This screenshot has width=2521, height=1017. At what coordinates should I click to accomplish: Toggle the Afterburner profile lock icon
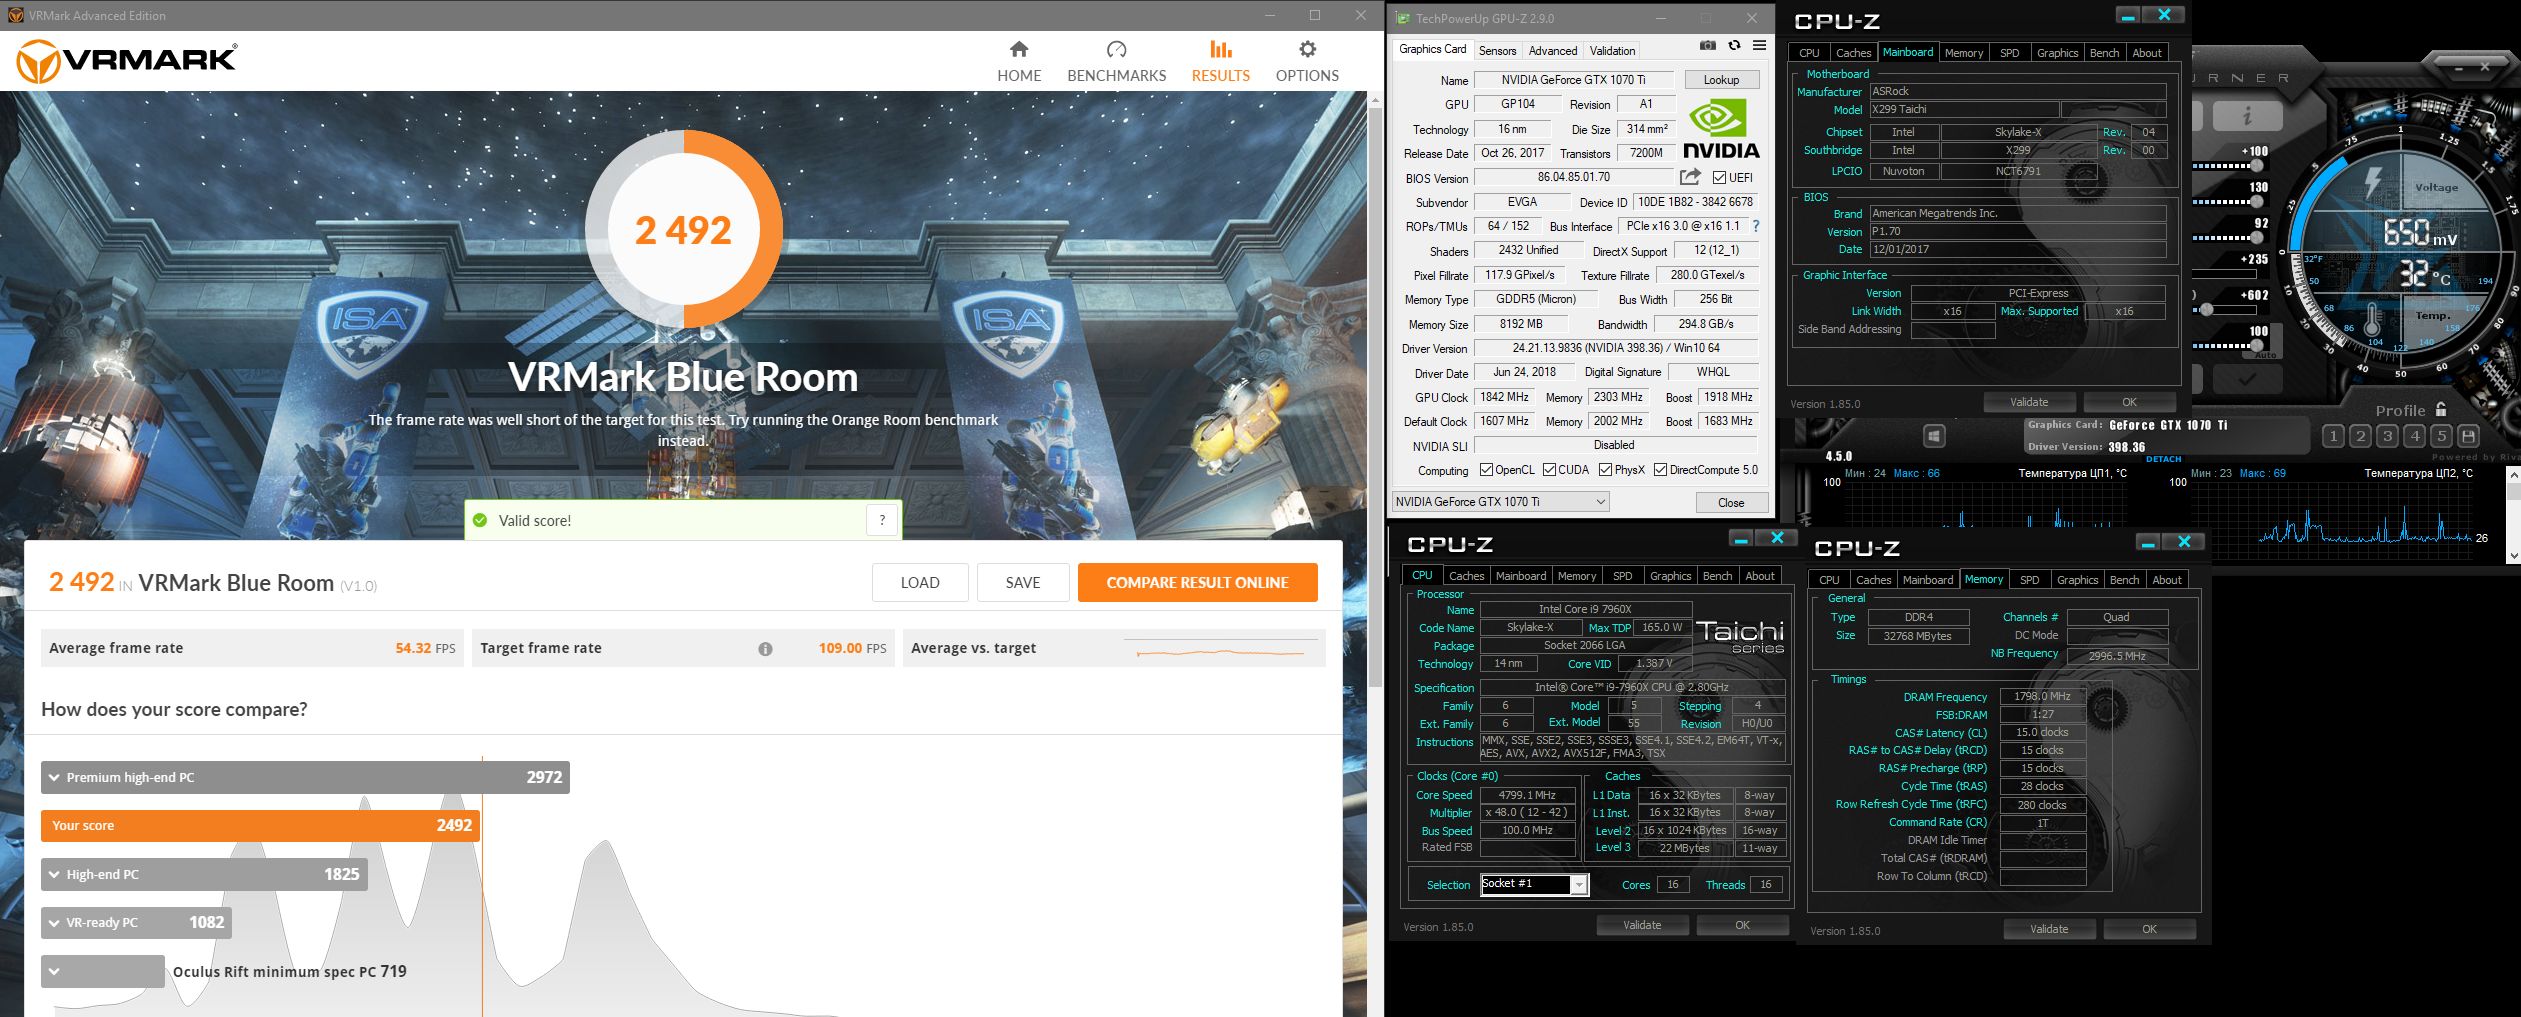tap(2441, 409)
